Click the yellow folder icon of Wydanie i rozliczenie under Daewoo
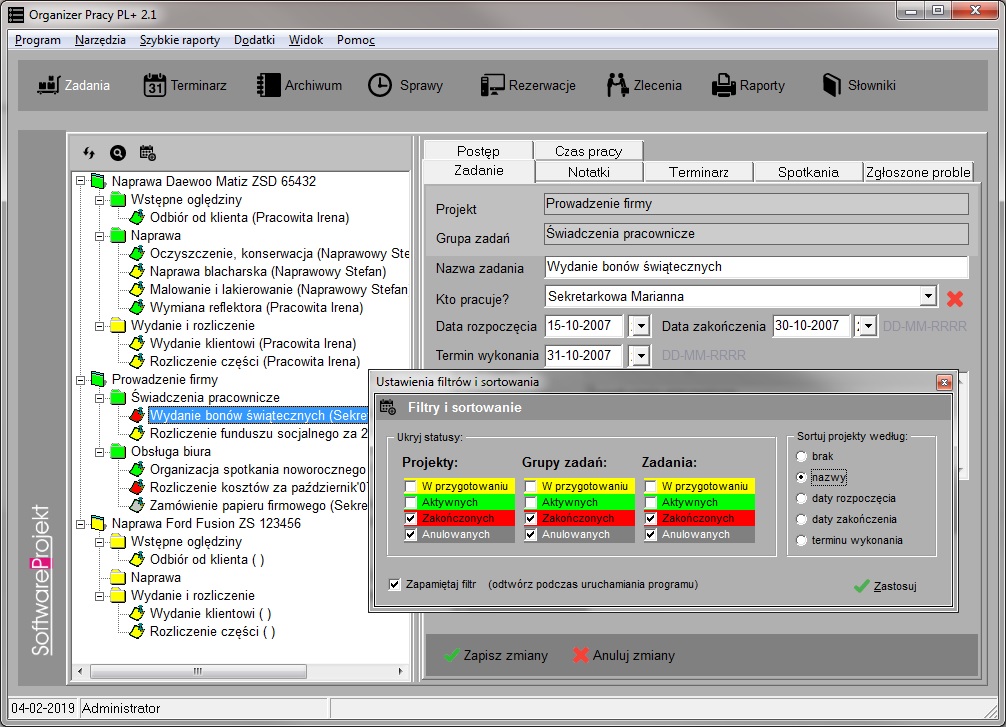This screenshot has width=1006, height=727. tap(117, 325)
